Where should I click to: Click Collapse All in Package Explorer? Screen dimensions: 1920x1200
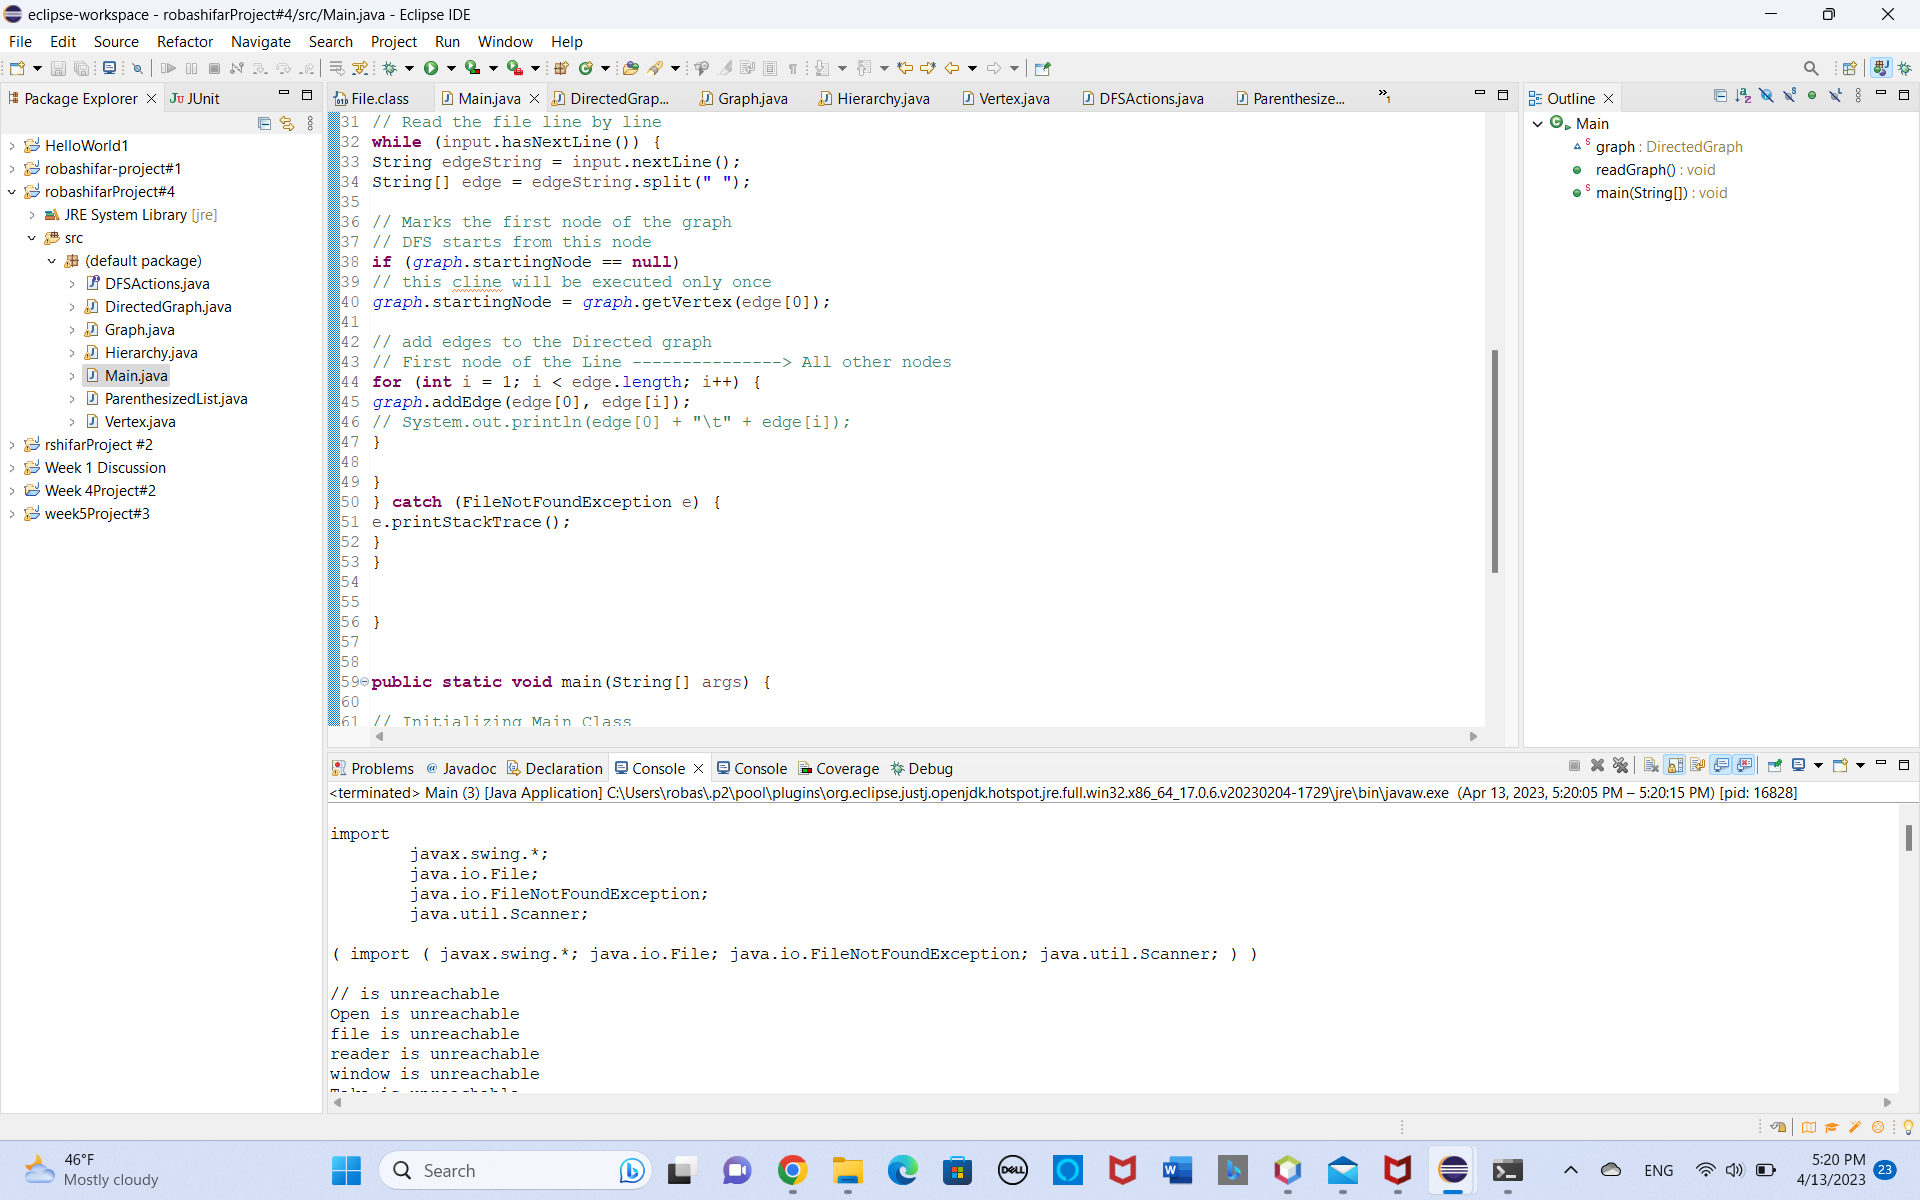point(264,123)
